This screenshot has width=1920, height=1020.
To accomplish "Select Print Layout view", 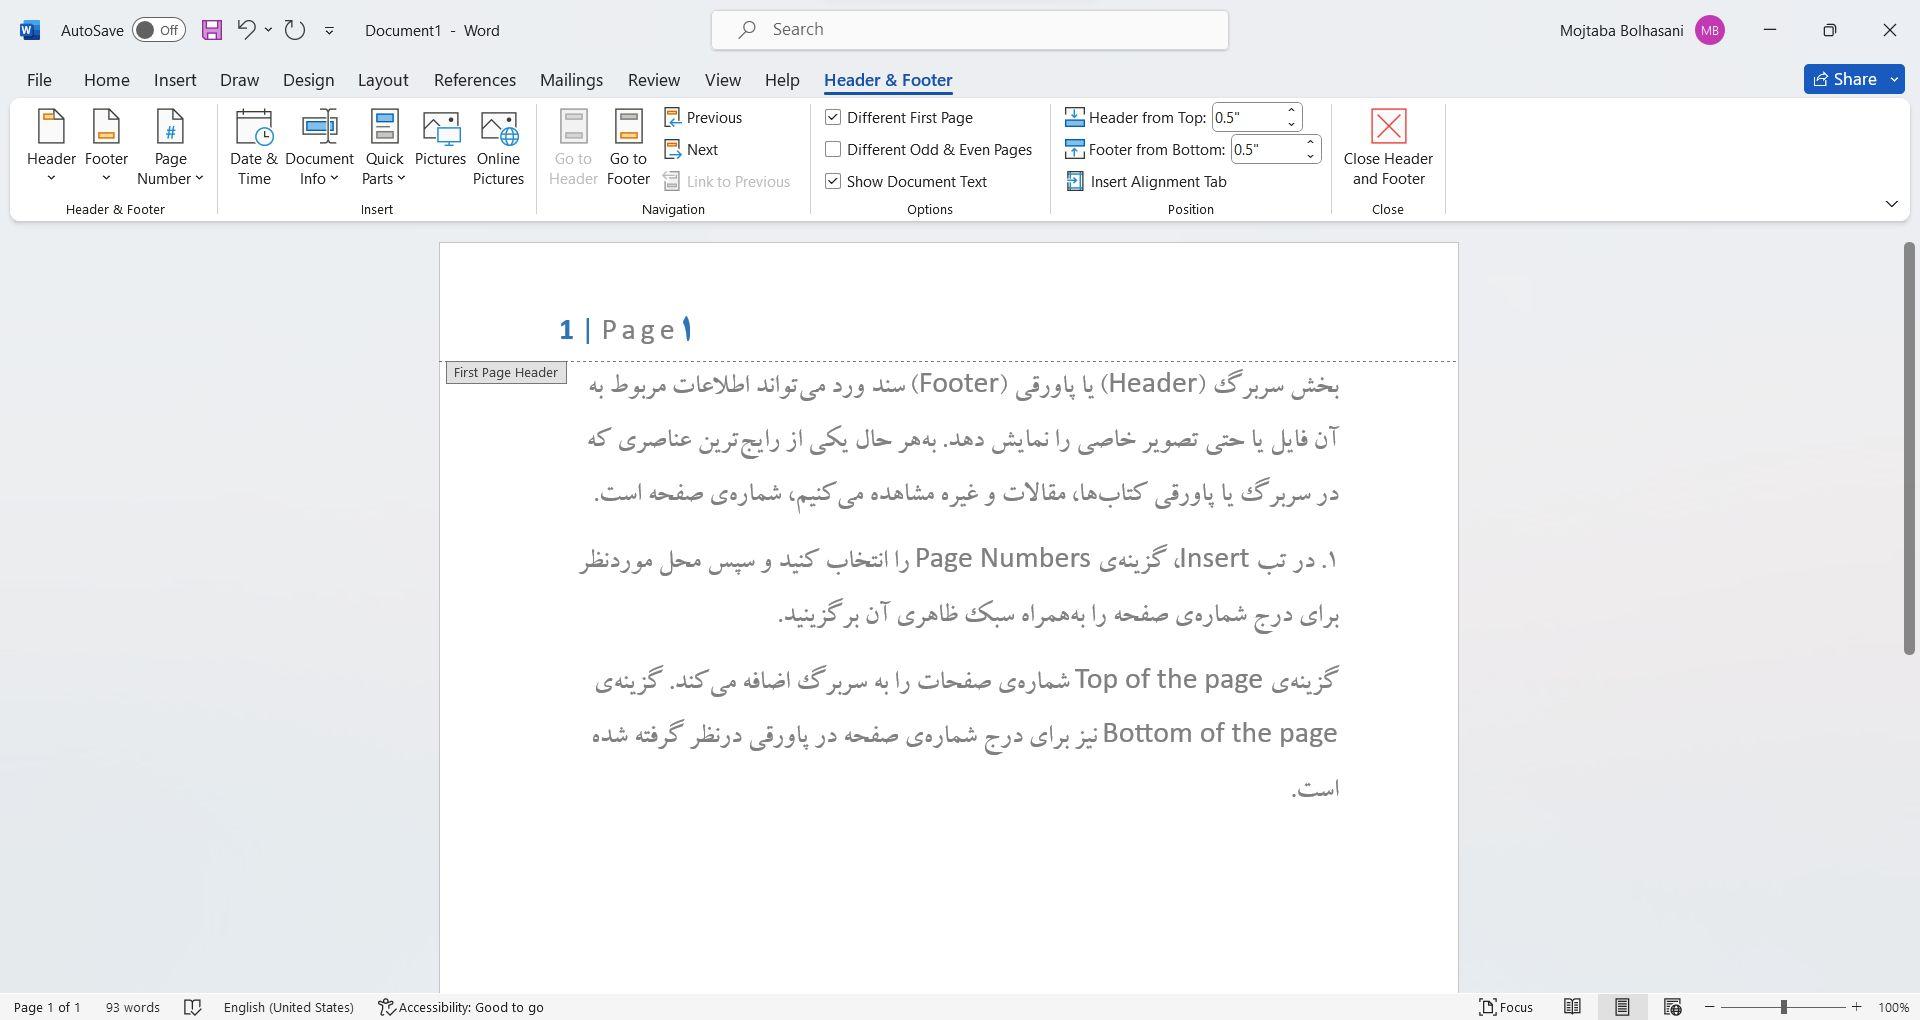I will (x=1622, y=1007).
